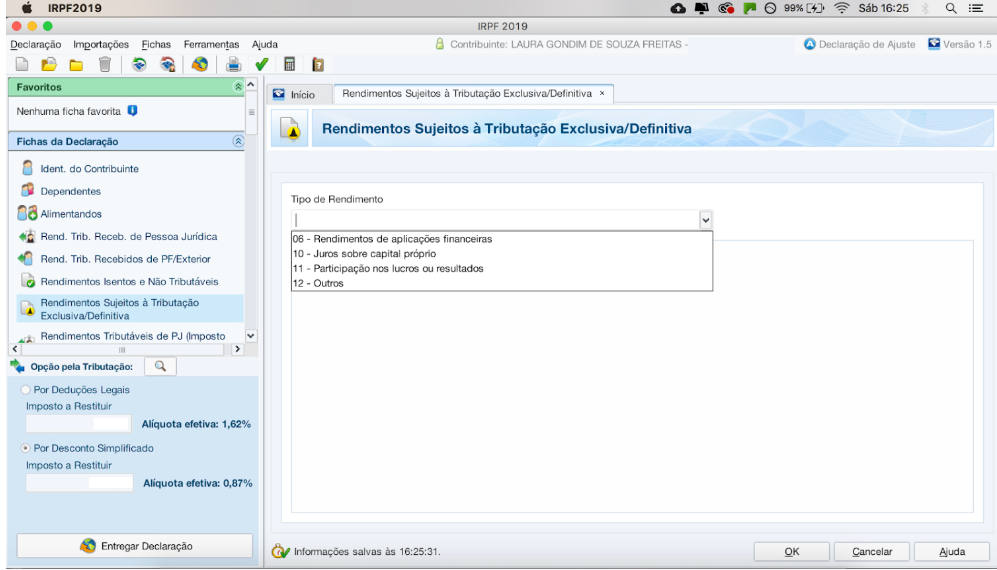
Task: Click the Versão 1.5 Receita logo icon
Action: click(x=933, y=44)
